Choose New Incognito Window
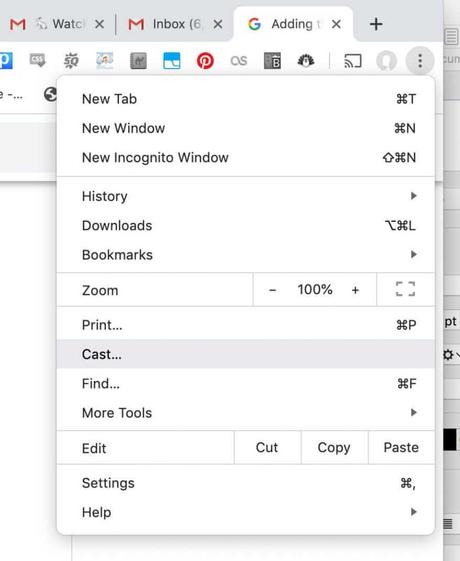The width and height of the screenshot is (460, 561). (246, 157)
